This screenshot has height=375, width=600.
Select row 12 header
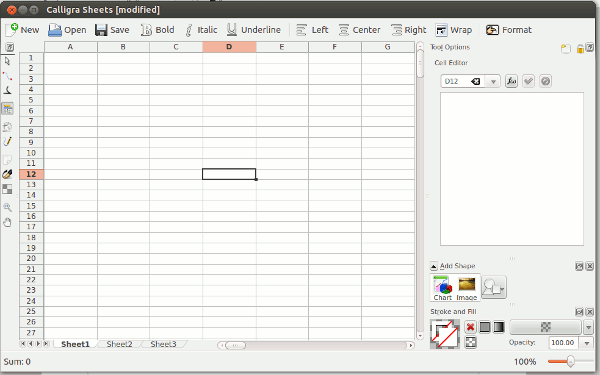31,174
